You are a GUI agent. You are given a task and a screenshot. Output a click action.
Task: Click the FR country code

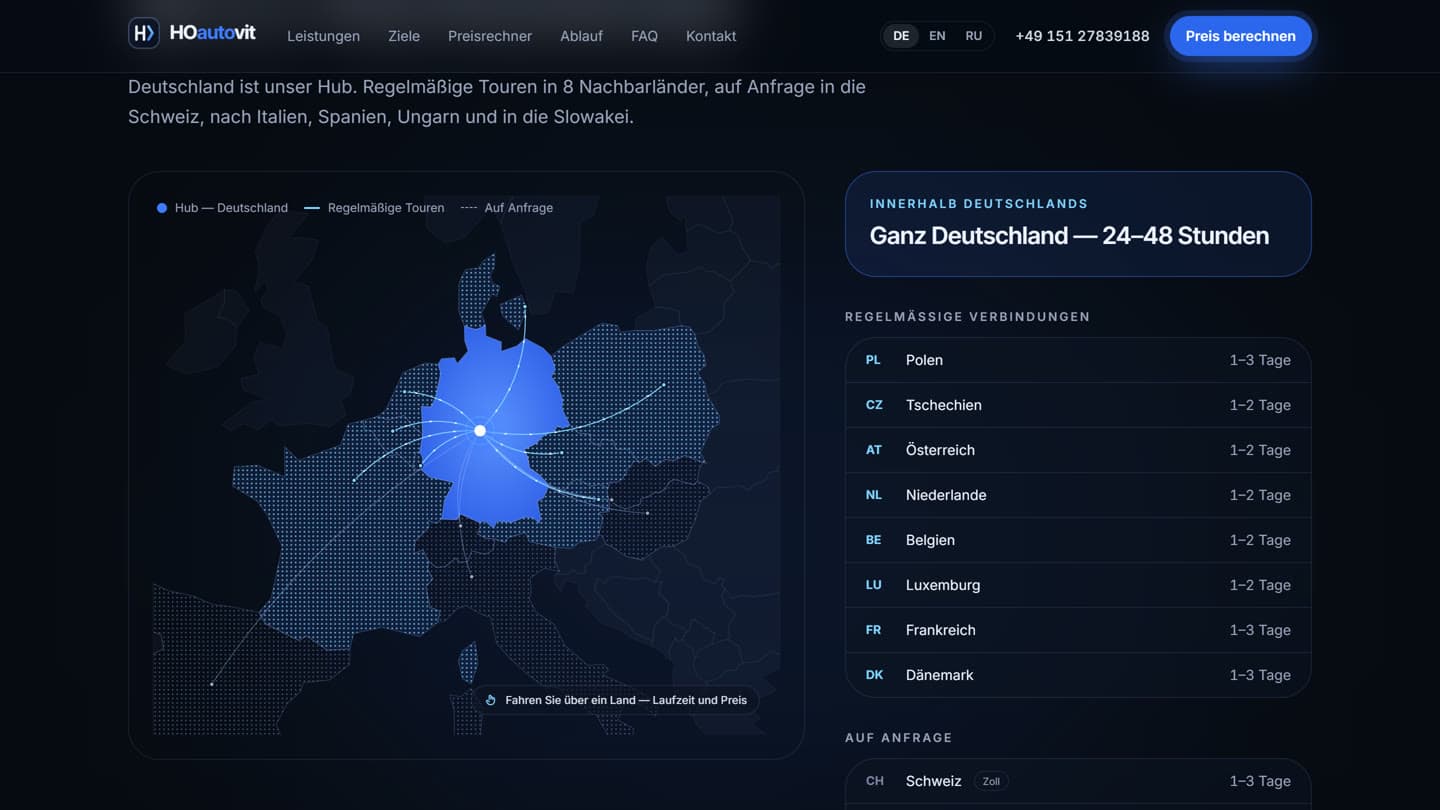point(873,630)
